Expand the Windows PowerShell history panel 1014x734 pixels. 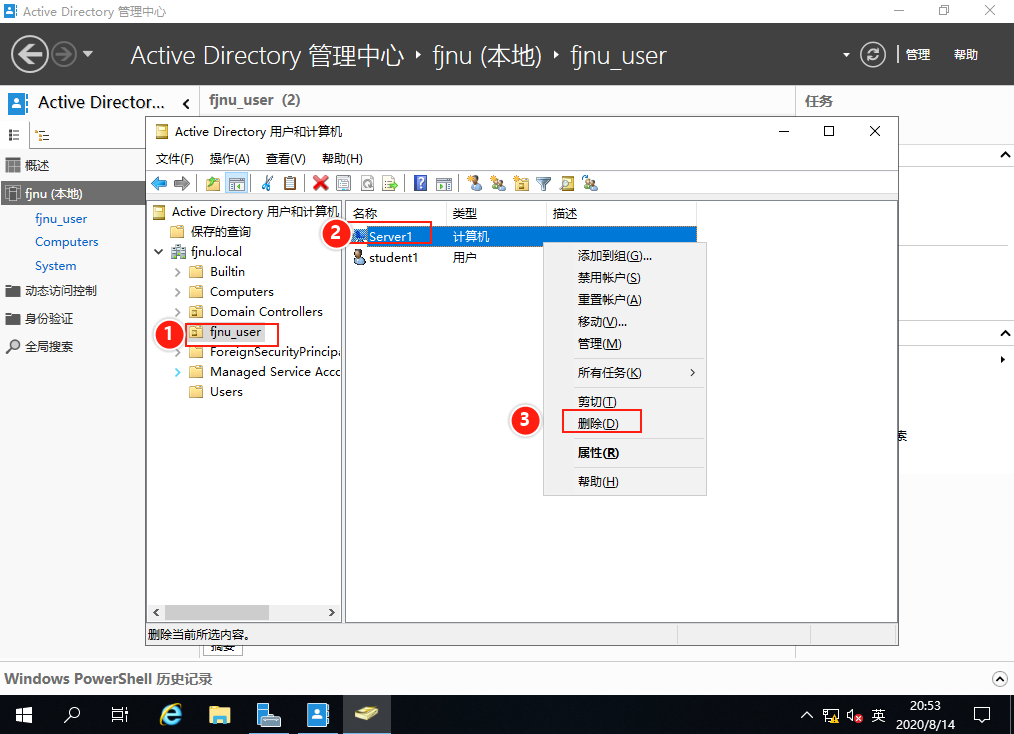click(x=1000, y=679)
